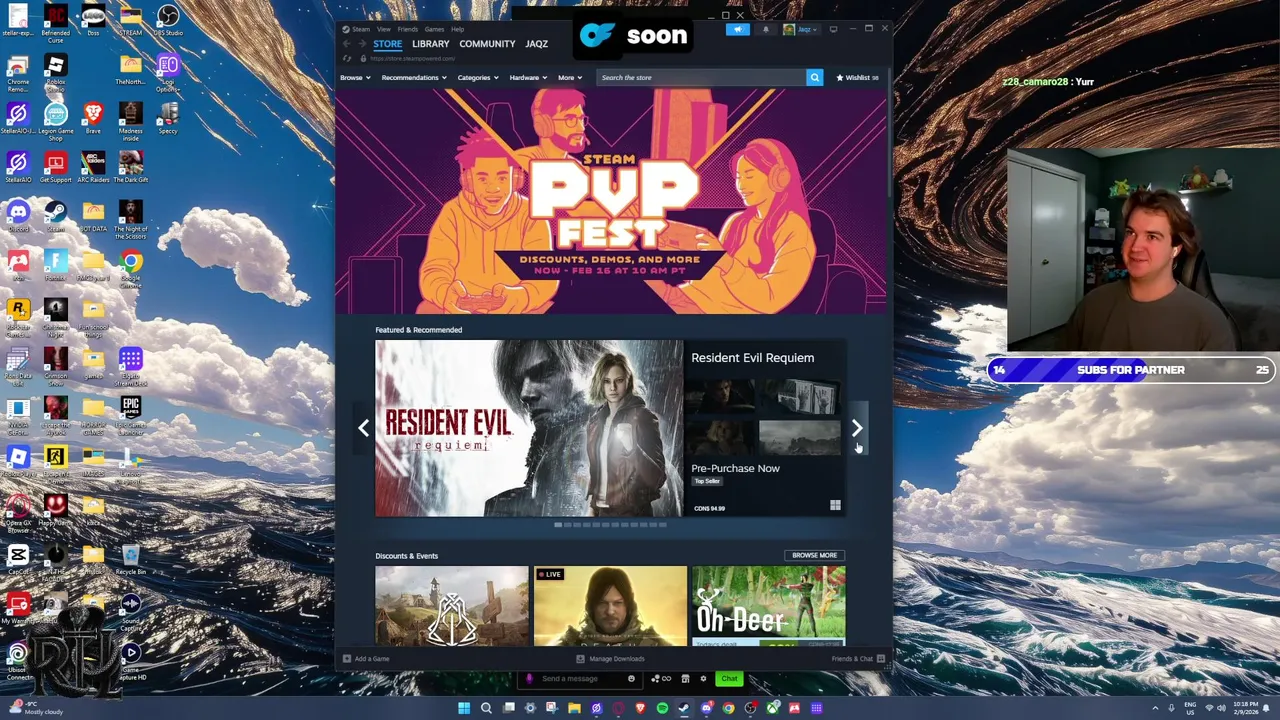This screenshot has width=1280, height=720.
Task: Go back using Steam's back arrow
Action: point(347,44)
